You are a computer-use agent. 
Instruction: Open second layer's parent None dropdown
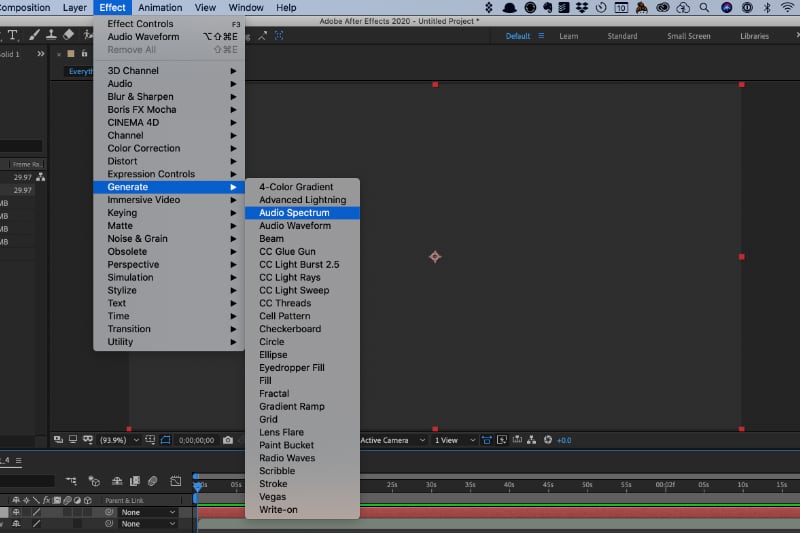point(148,524)
